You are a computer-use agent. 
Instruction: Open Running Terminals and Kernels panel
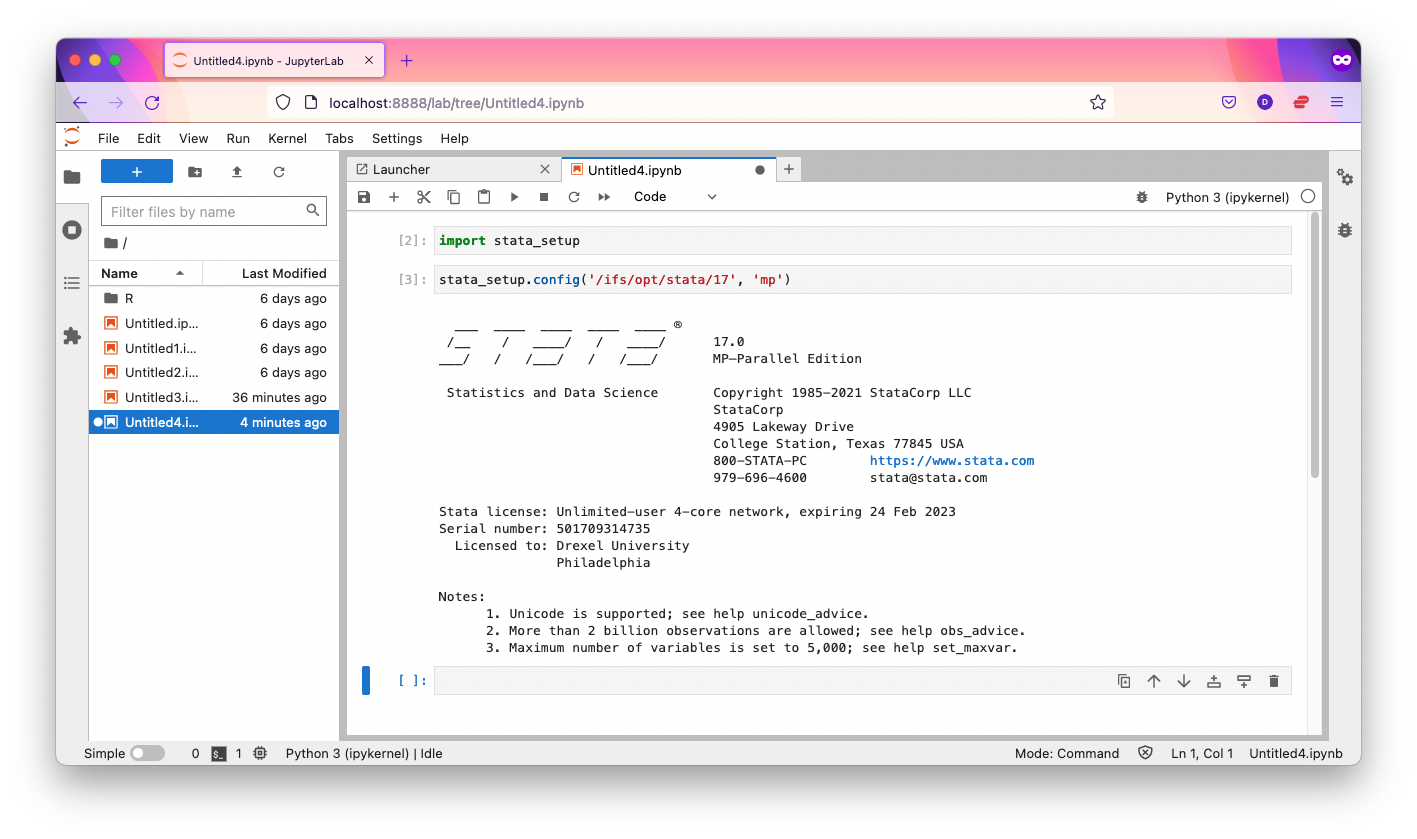pyautogui.click(x=72, y=230)
